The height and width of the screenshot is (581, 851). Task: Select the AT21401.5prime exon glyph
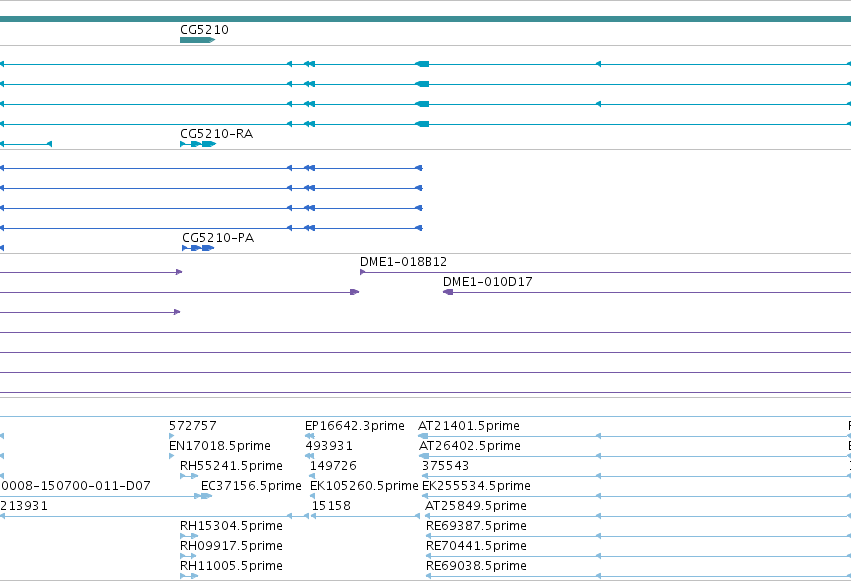click(x=423, y=436)
